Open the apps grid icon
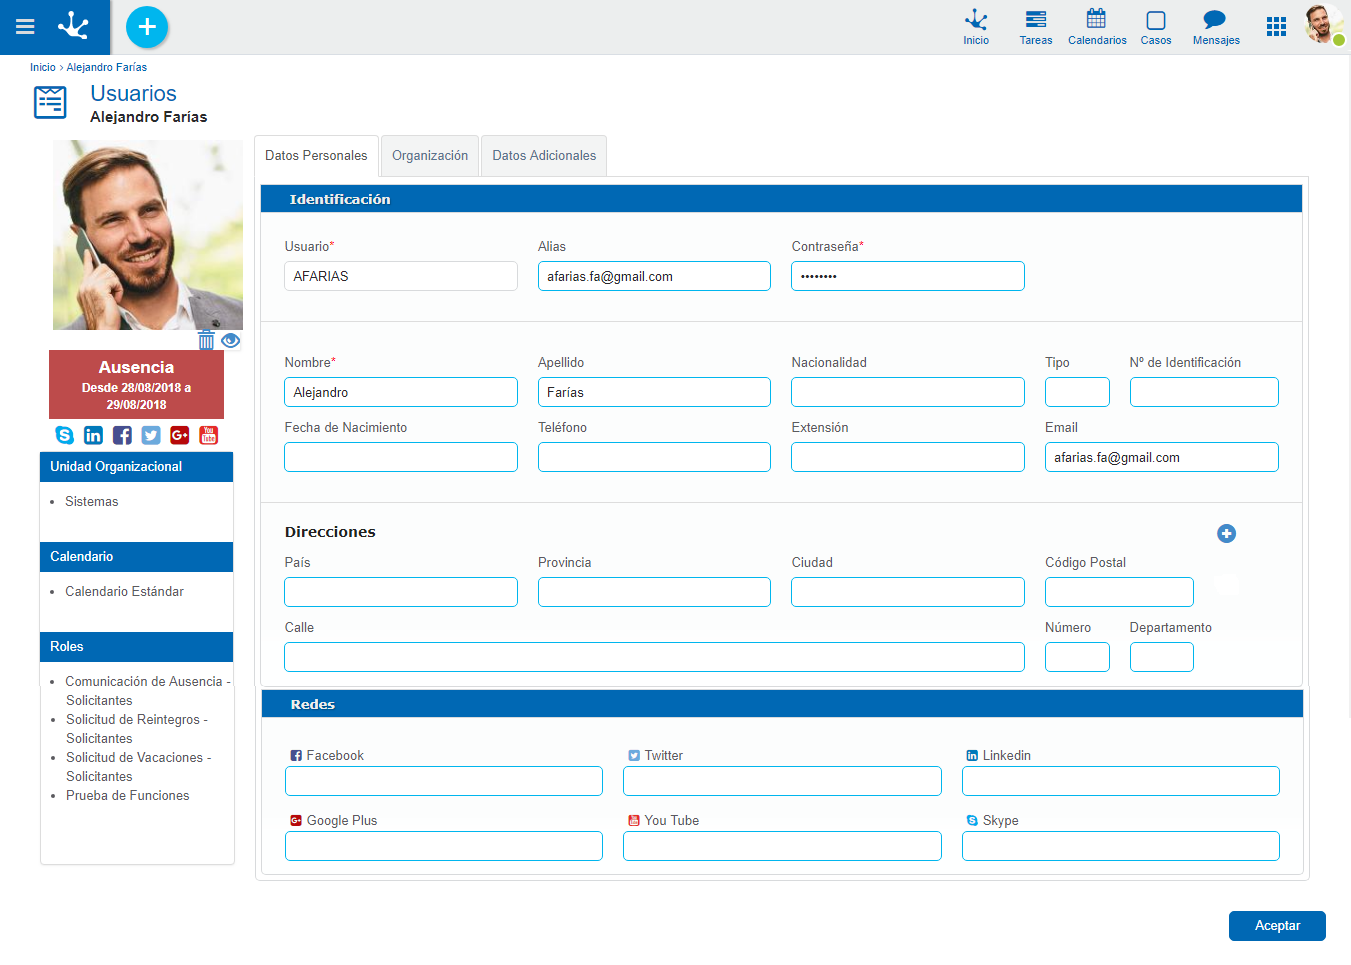This screenshot has width=1351, height=965. pos(1276,27)
